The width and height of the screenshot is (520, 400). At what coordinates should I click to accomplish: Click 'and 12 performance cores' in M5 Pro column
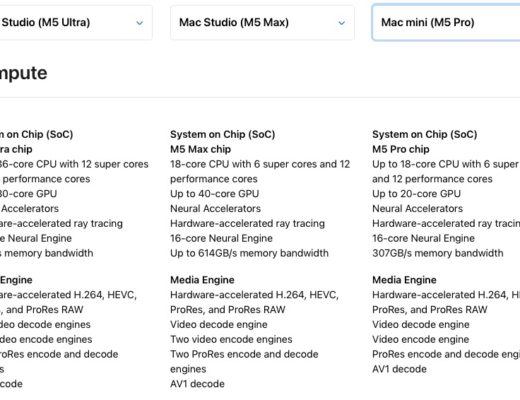432,179
